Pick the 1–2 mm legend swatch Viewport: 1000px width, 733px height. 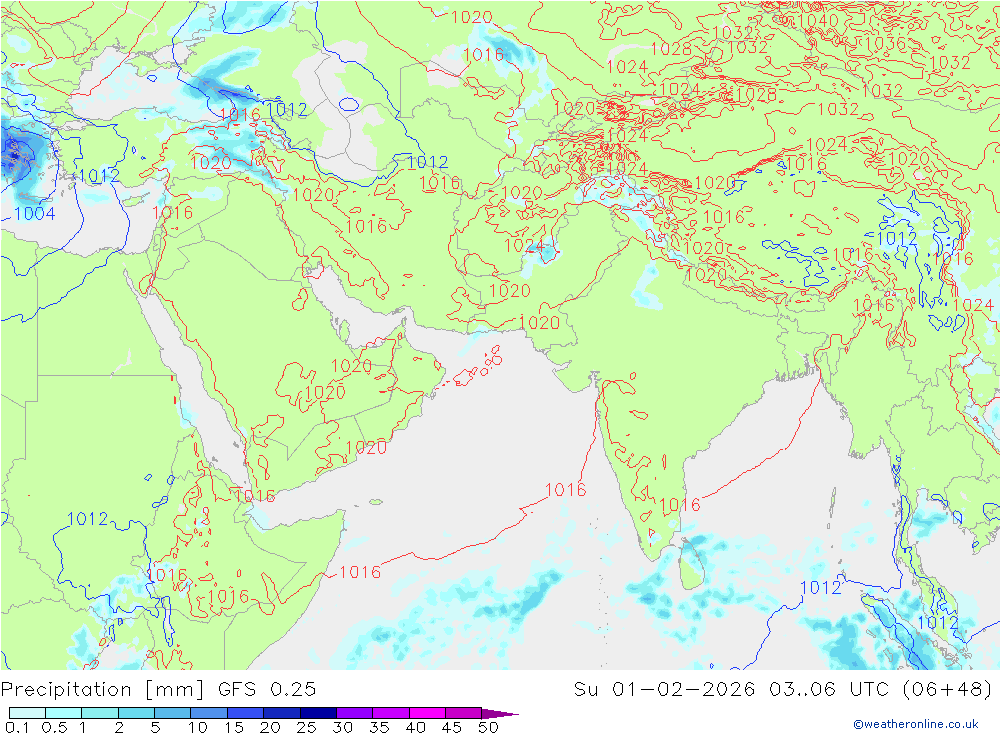(100, 713)
